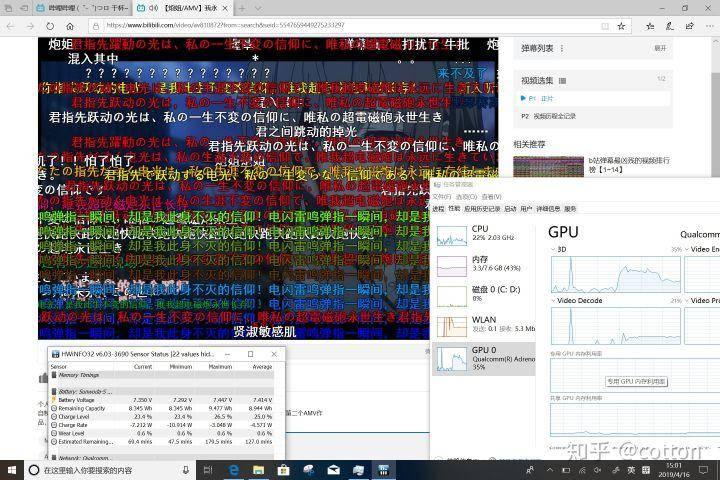Open the Mail app from the taskbar

[333, 470]
